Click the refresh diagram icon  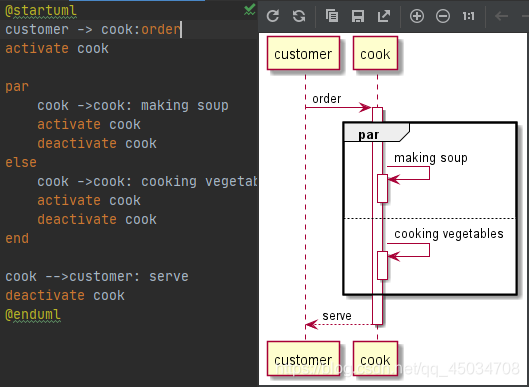tap(273, 16)
